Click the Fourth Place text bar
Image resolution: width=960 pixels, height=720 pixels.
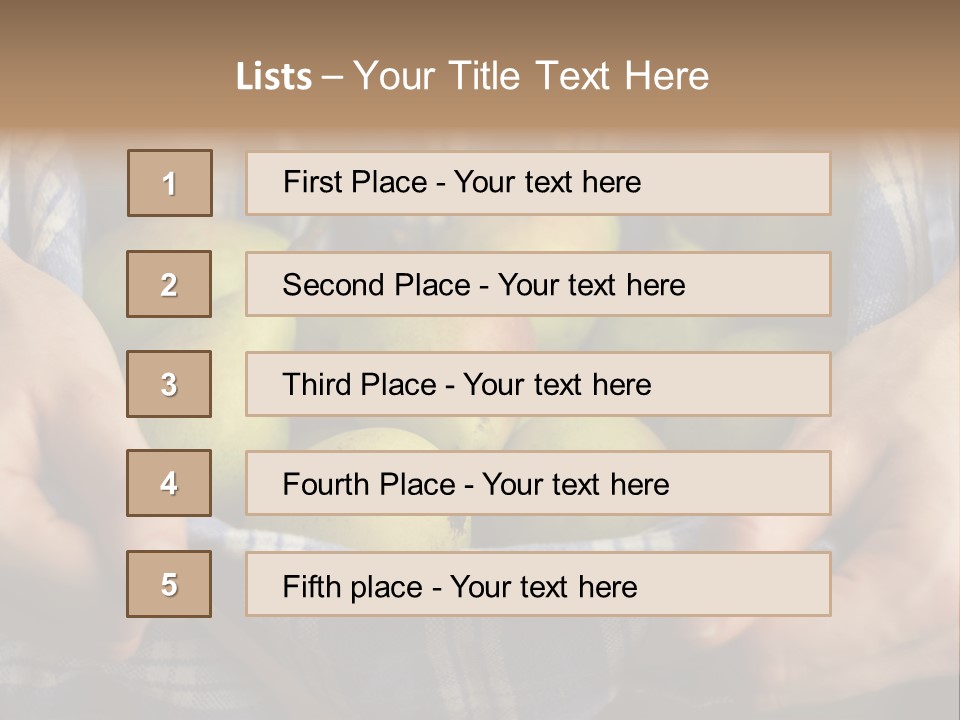coord(538,484)
